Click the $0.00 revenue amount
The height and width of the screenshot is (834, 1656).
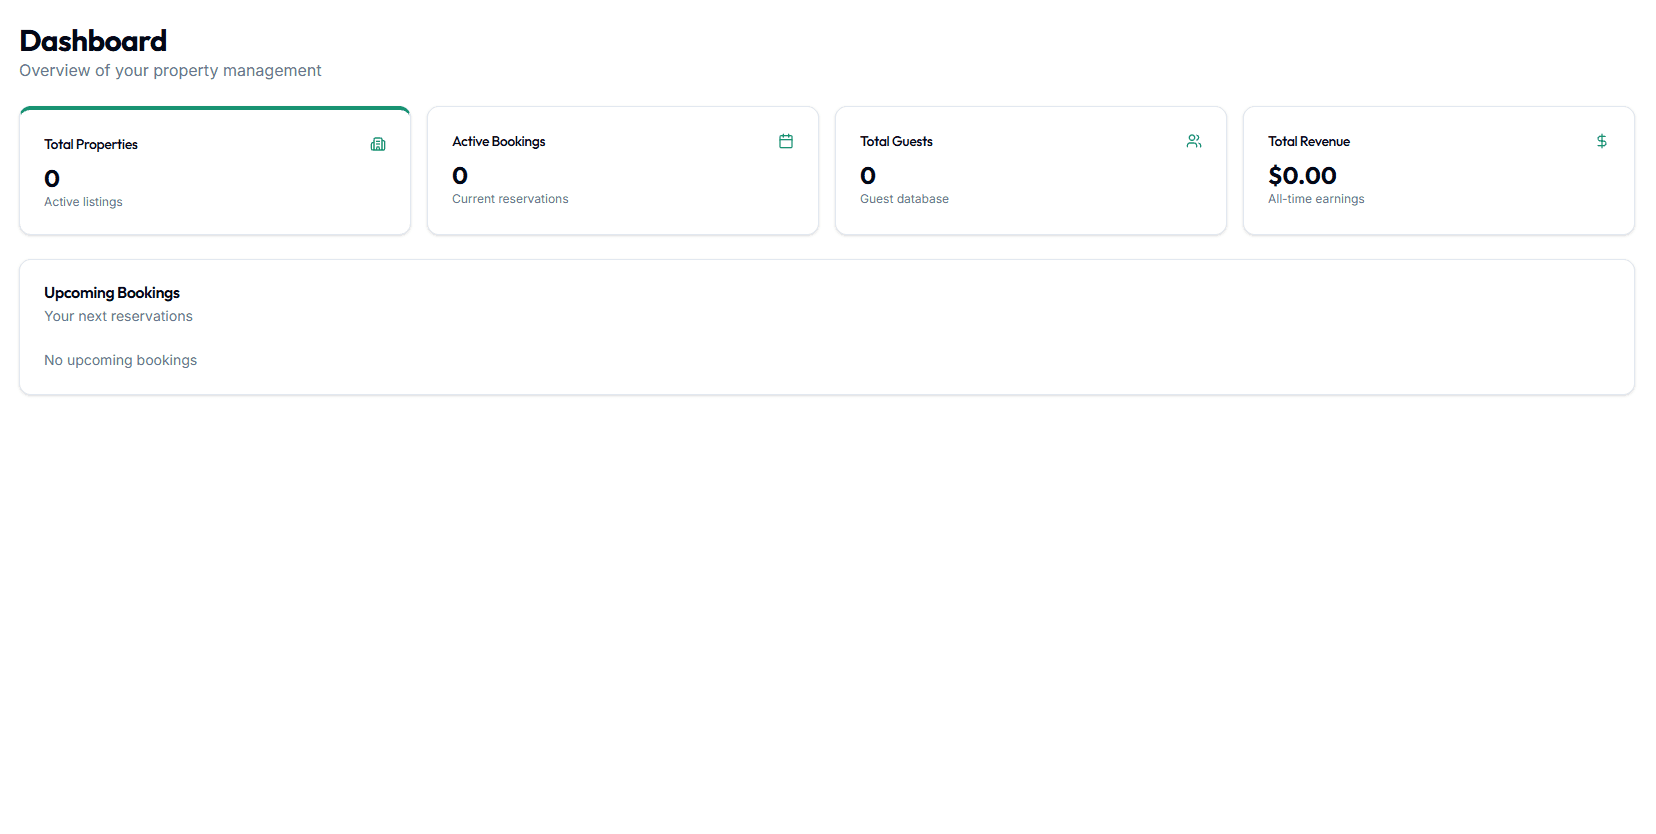tap(1302, 176)
